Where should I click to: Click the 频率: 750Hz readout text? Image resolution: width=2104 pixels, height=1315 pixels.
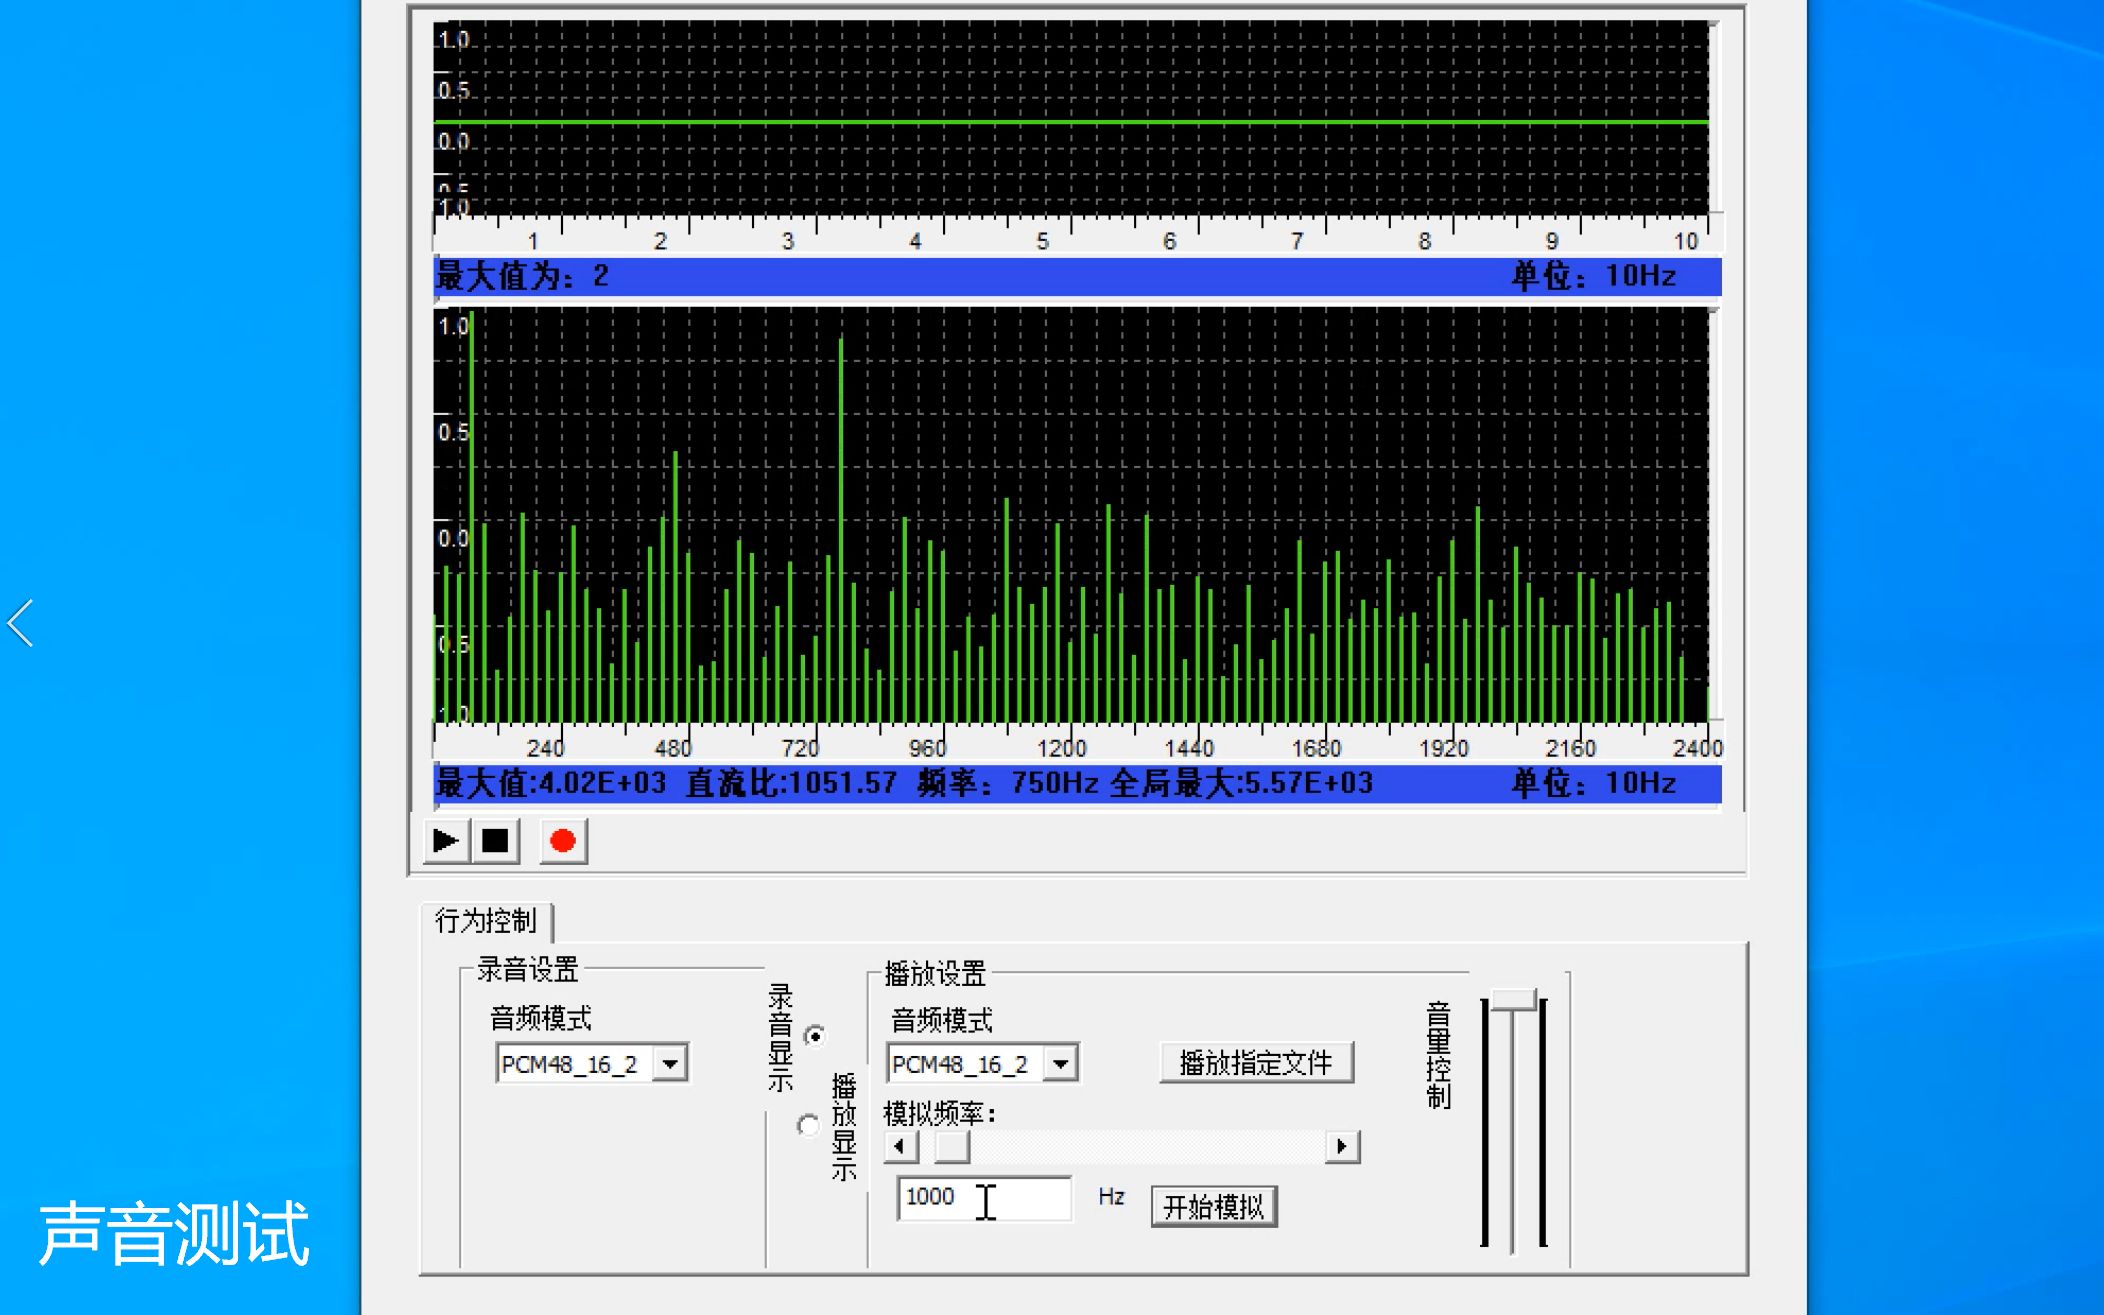(1008, 783)
